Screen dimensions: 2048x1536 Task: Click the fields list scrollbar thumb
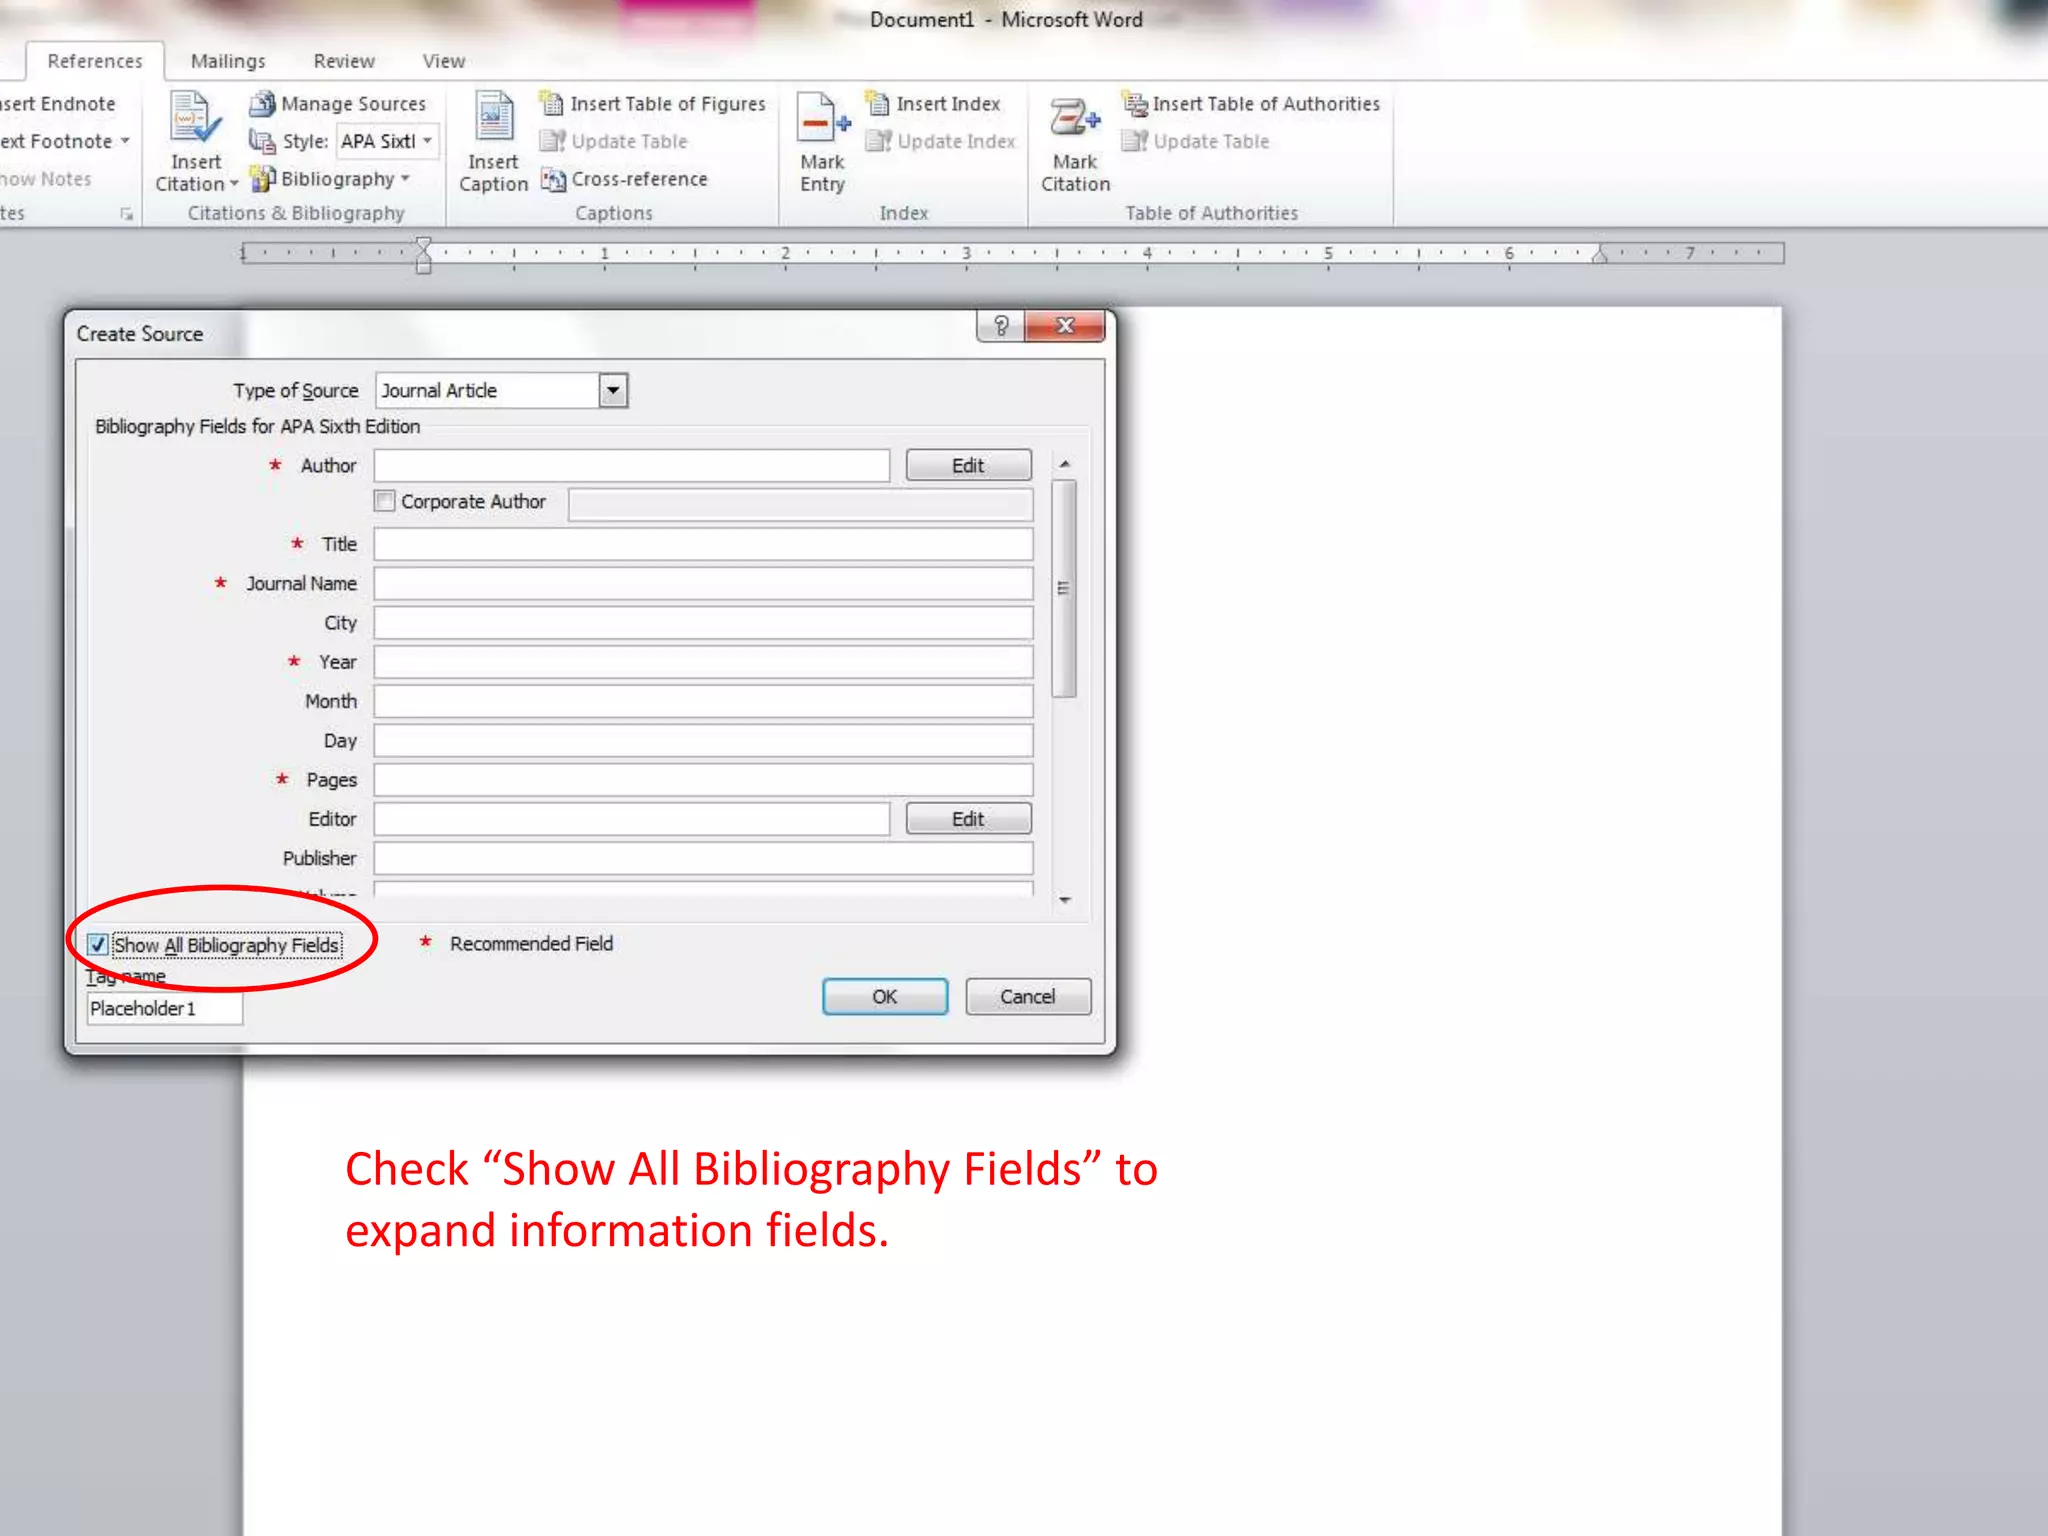[x=1065, y=588]
